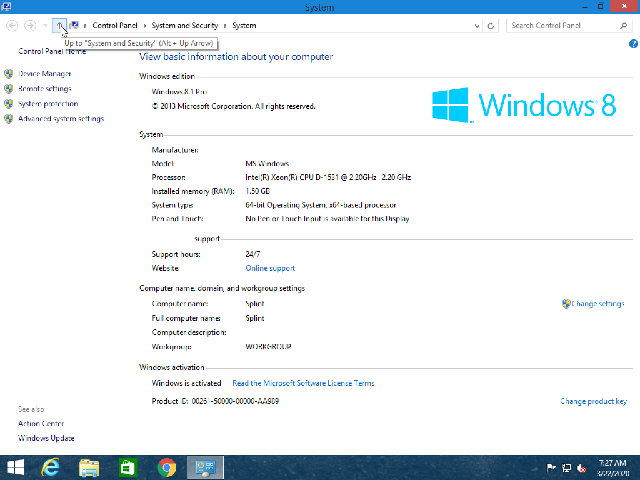Refresh the System page

coord(491,26)
